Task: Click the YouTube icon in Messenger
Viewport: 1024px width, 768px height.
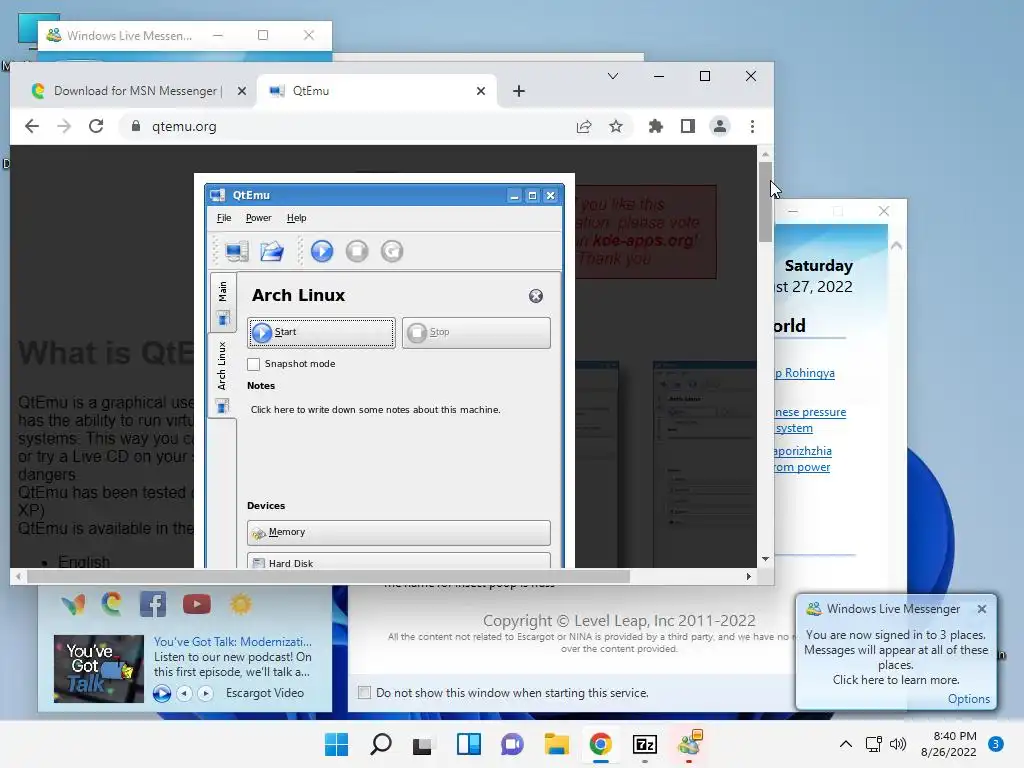Action: 197,605
